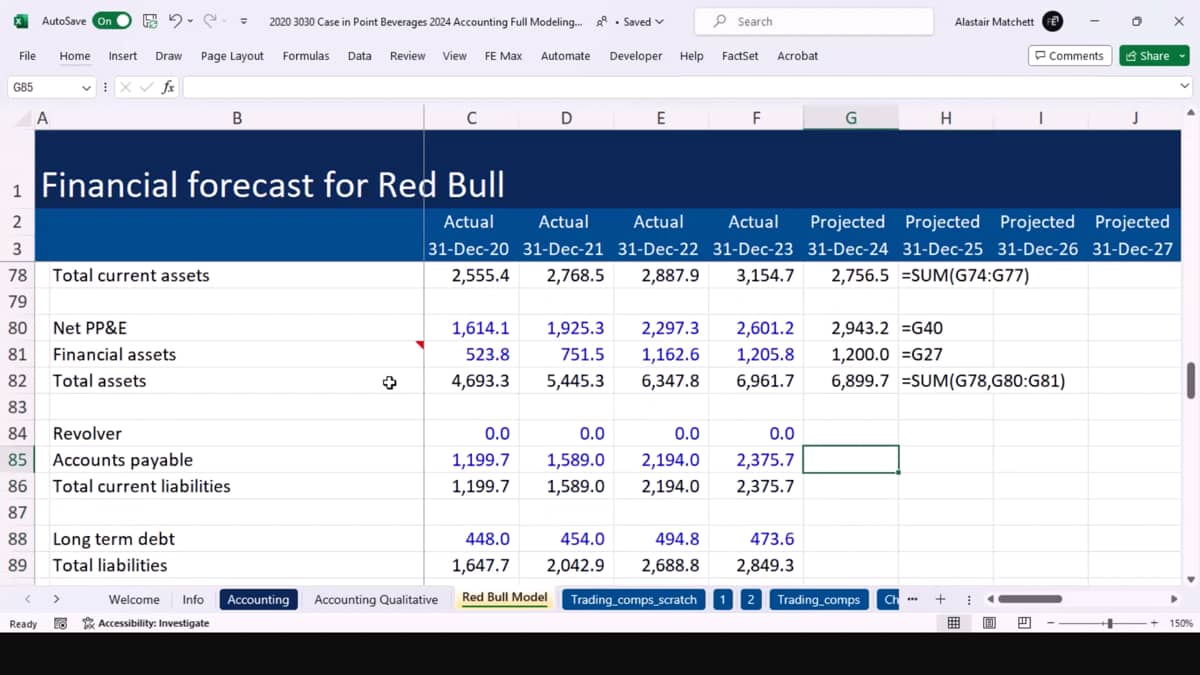Open the Developer ribbon tab
The image size is (1200, 675).
(637, 56)
